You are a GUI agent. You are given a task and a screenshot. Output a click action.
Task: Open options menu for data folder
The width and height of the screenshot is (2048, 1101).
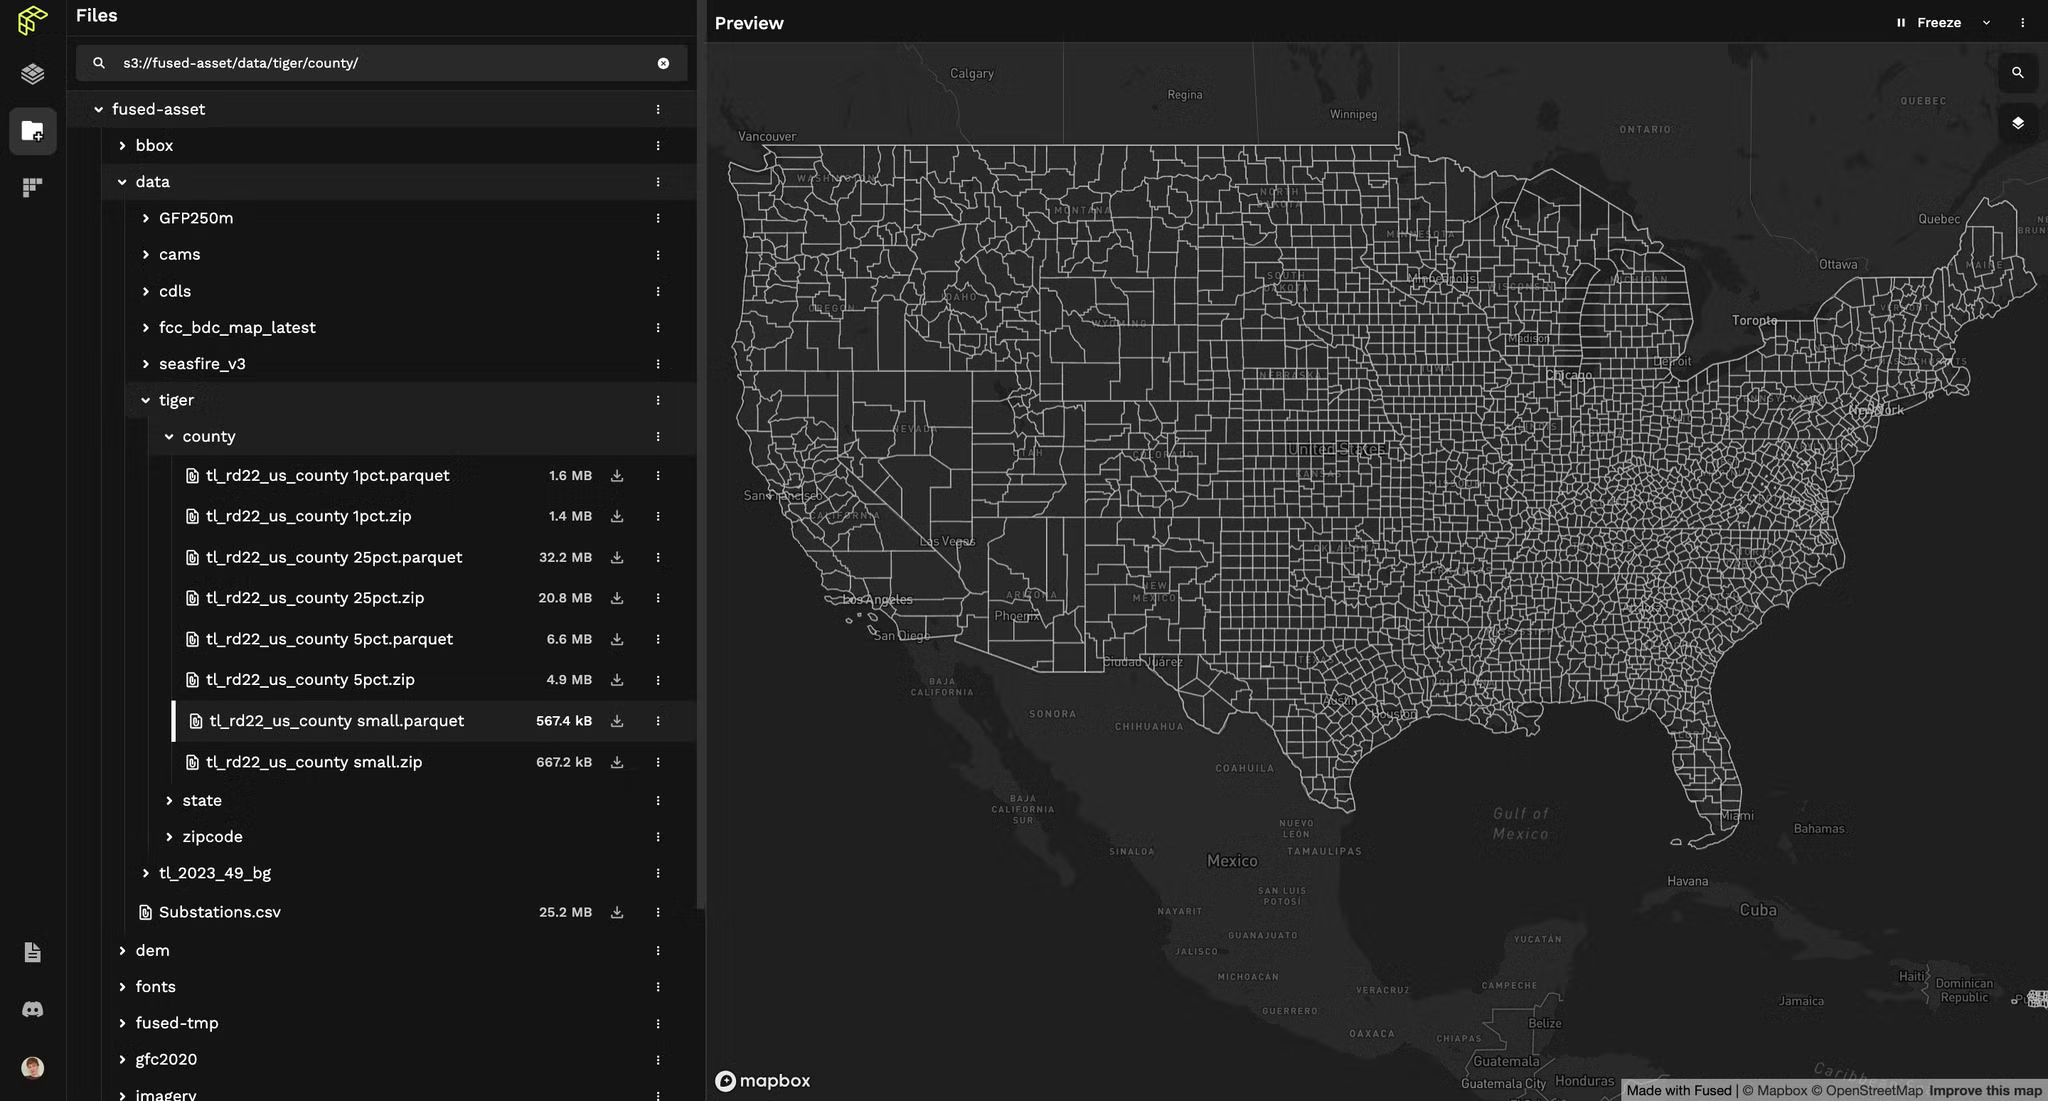tap(658, 182)
